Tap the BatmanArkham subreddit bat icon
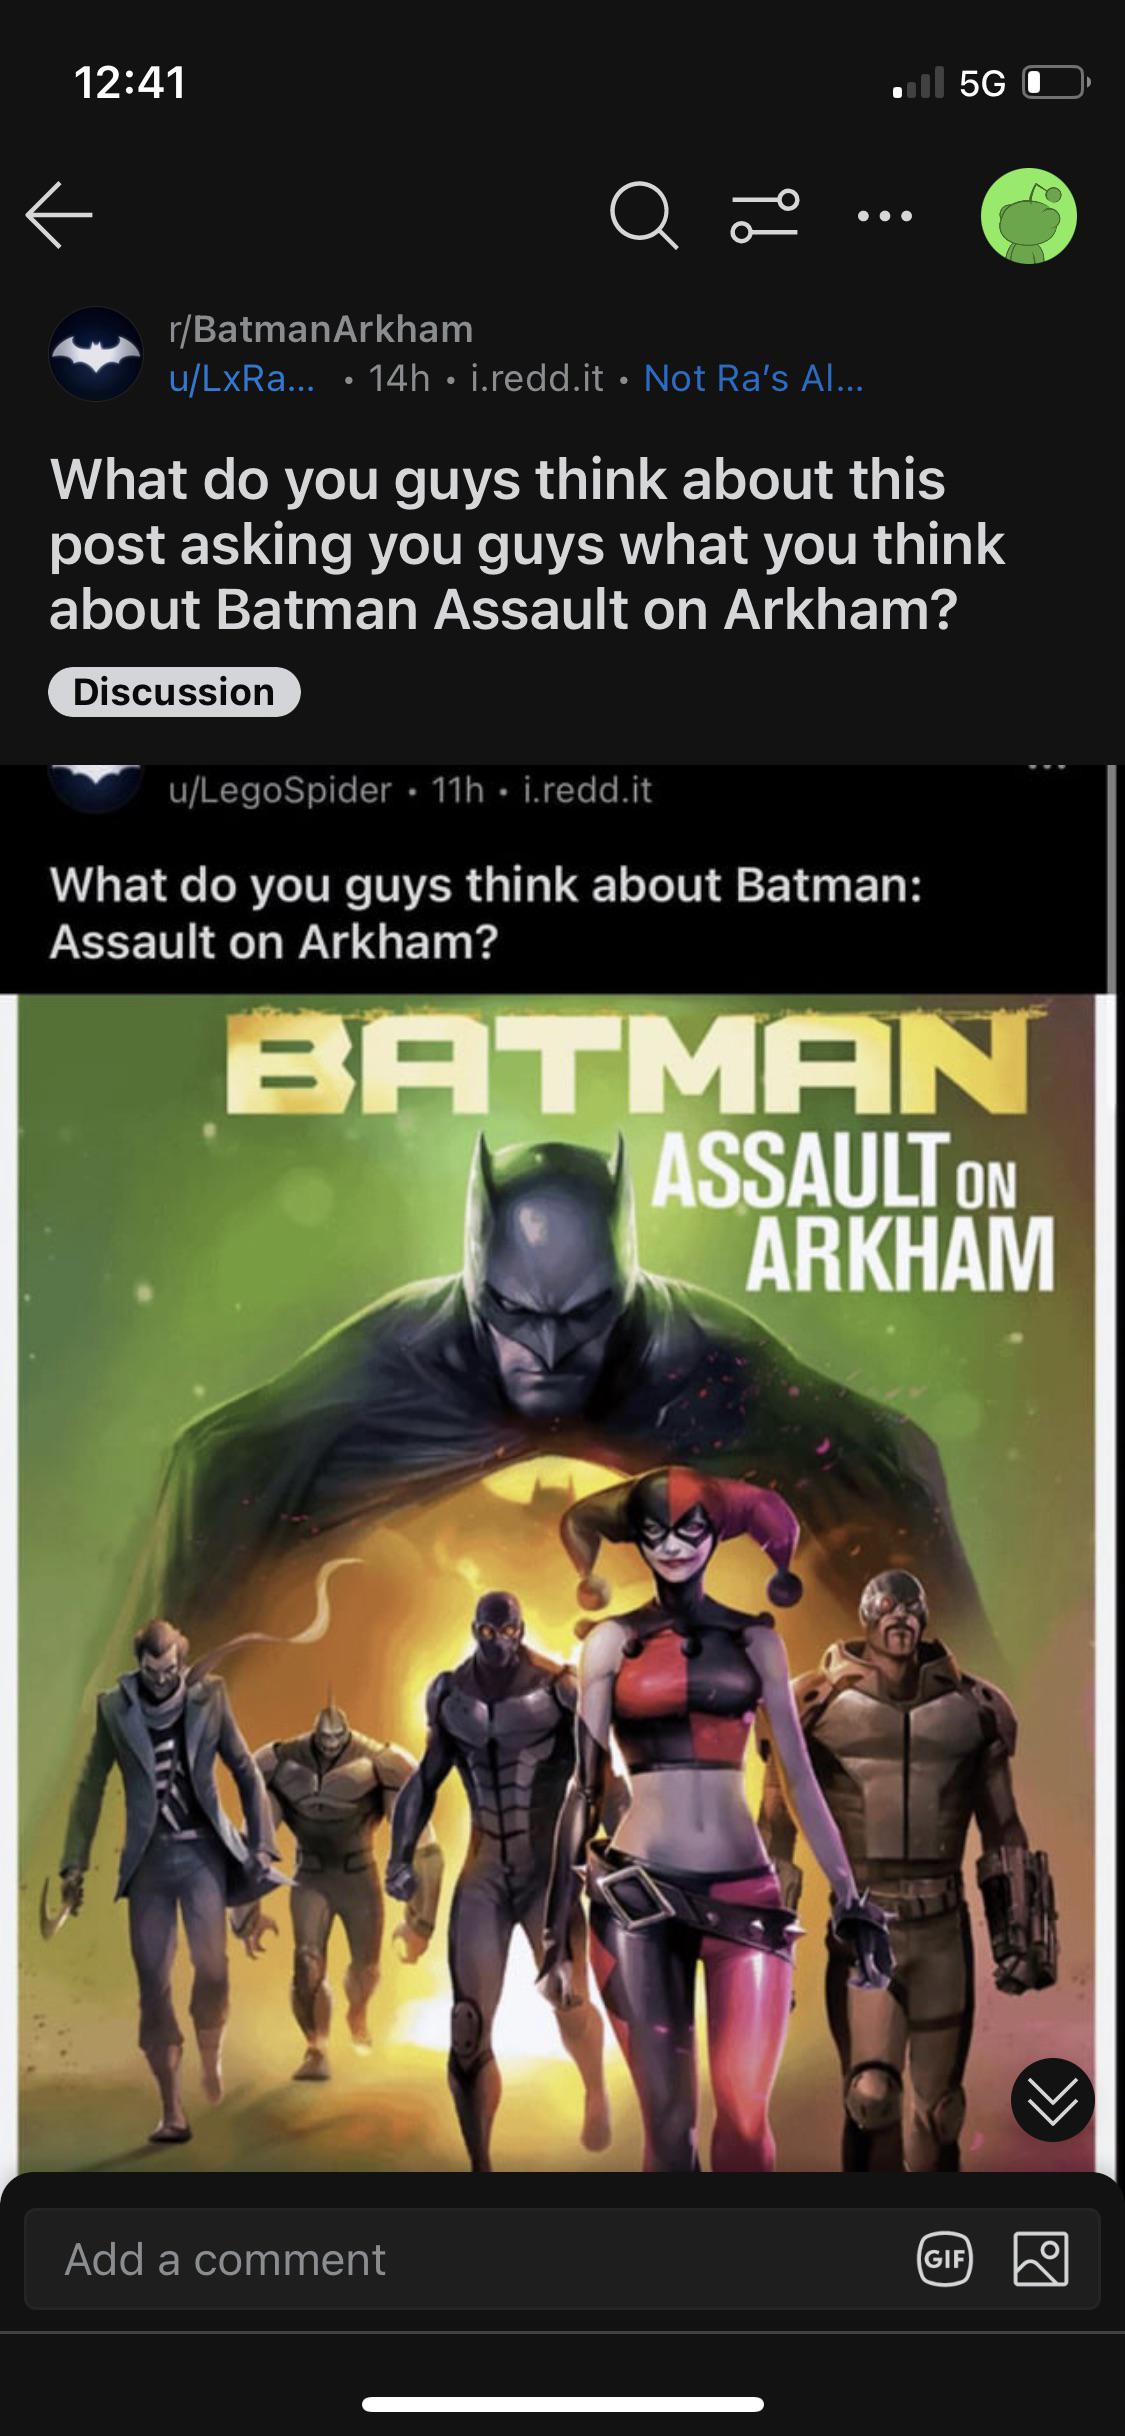The image size is (1125, 2436). [x=96, y=353]
